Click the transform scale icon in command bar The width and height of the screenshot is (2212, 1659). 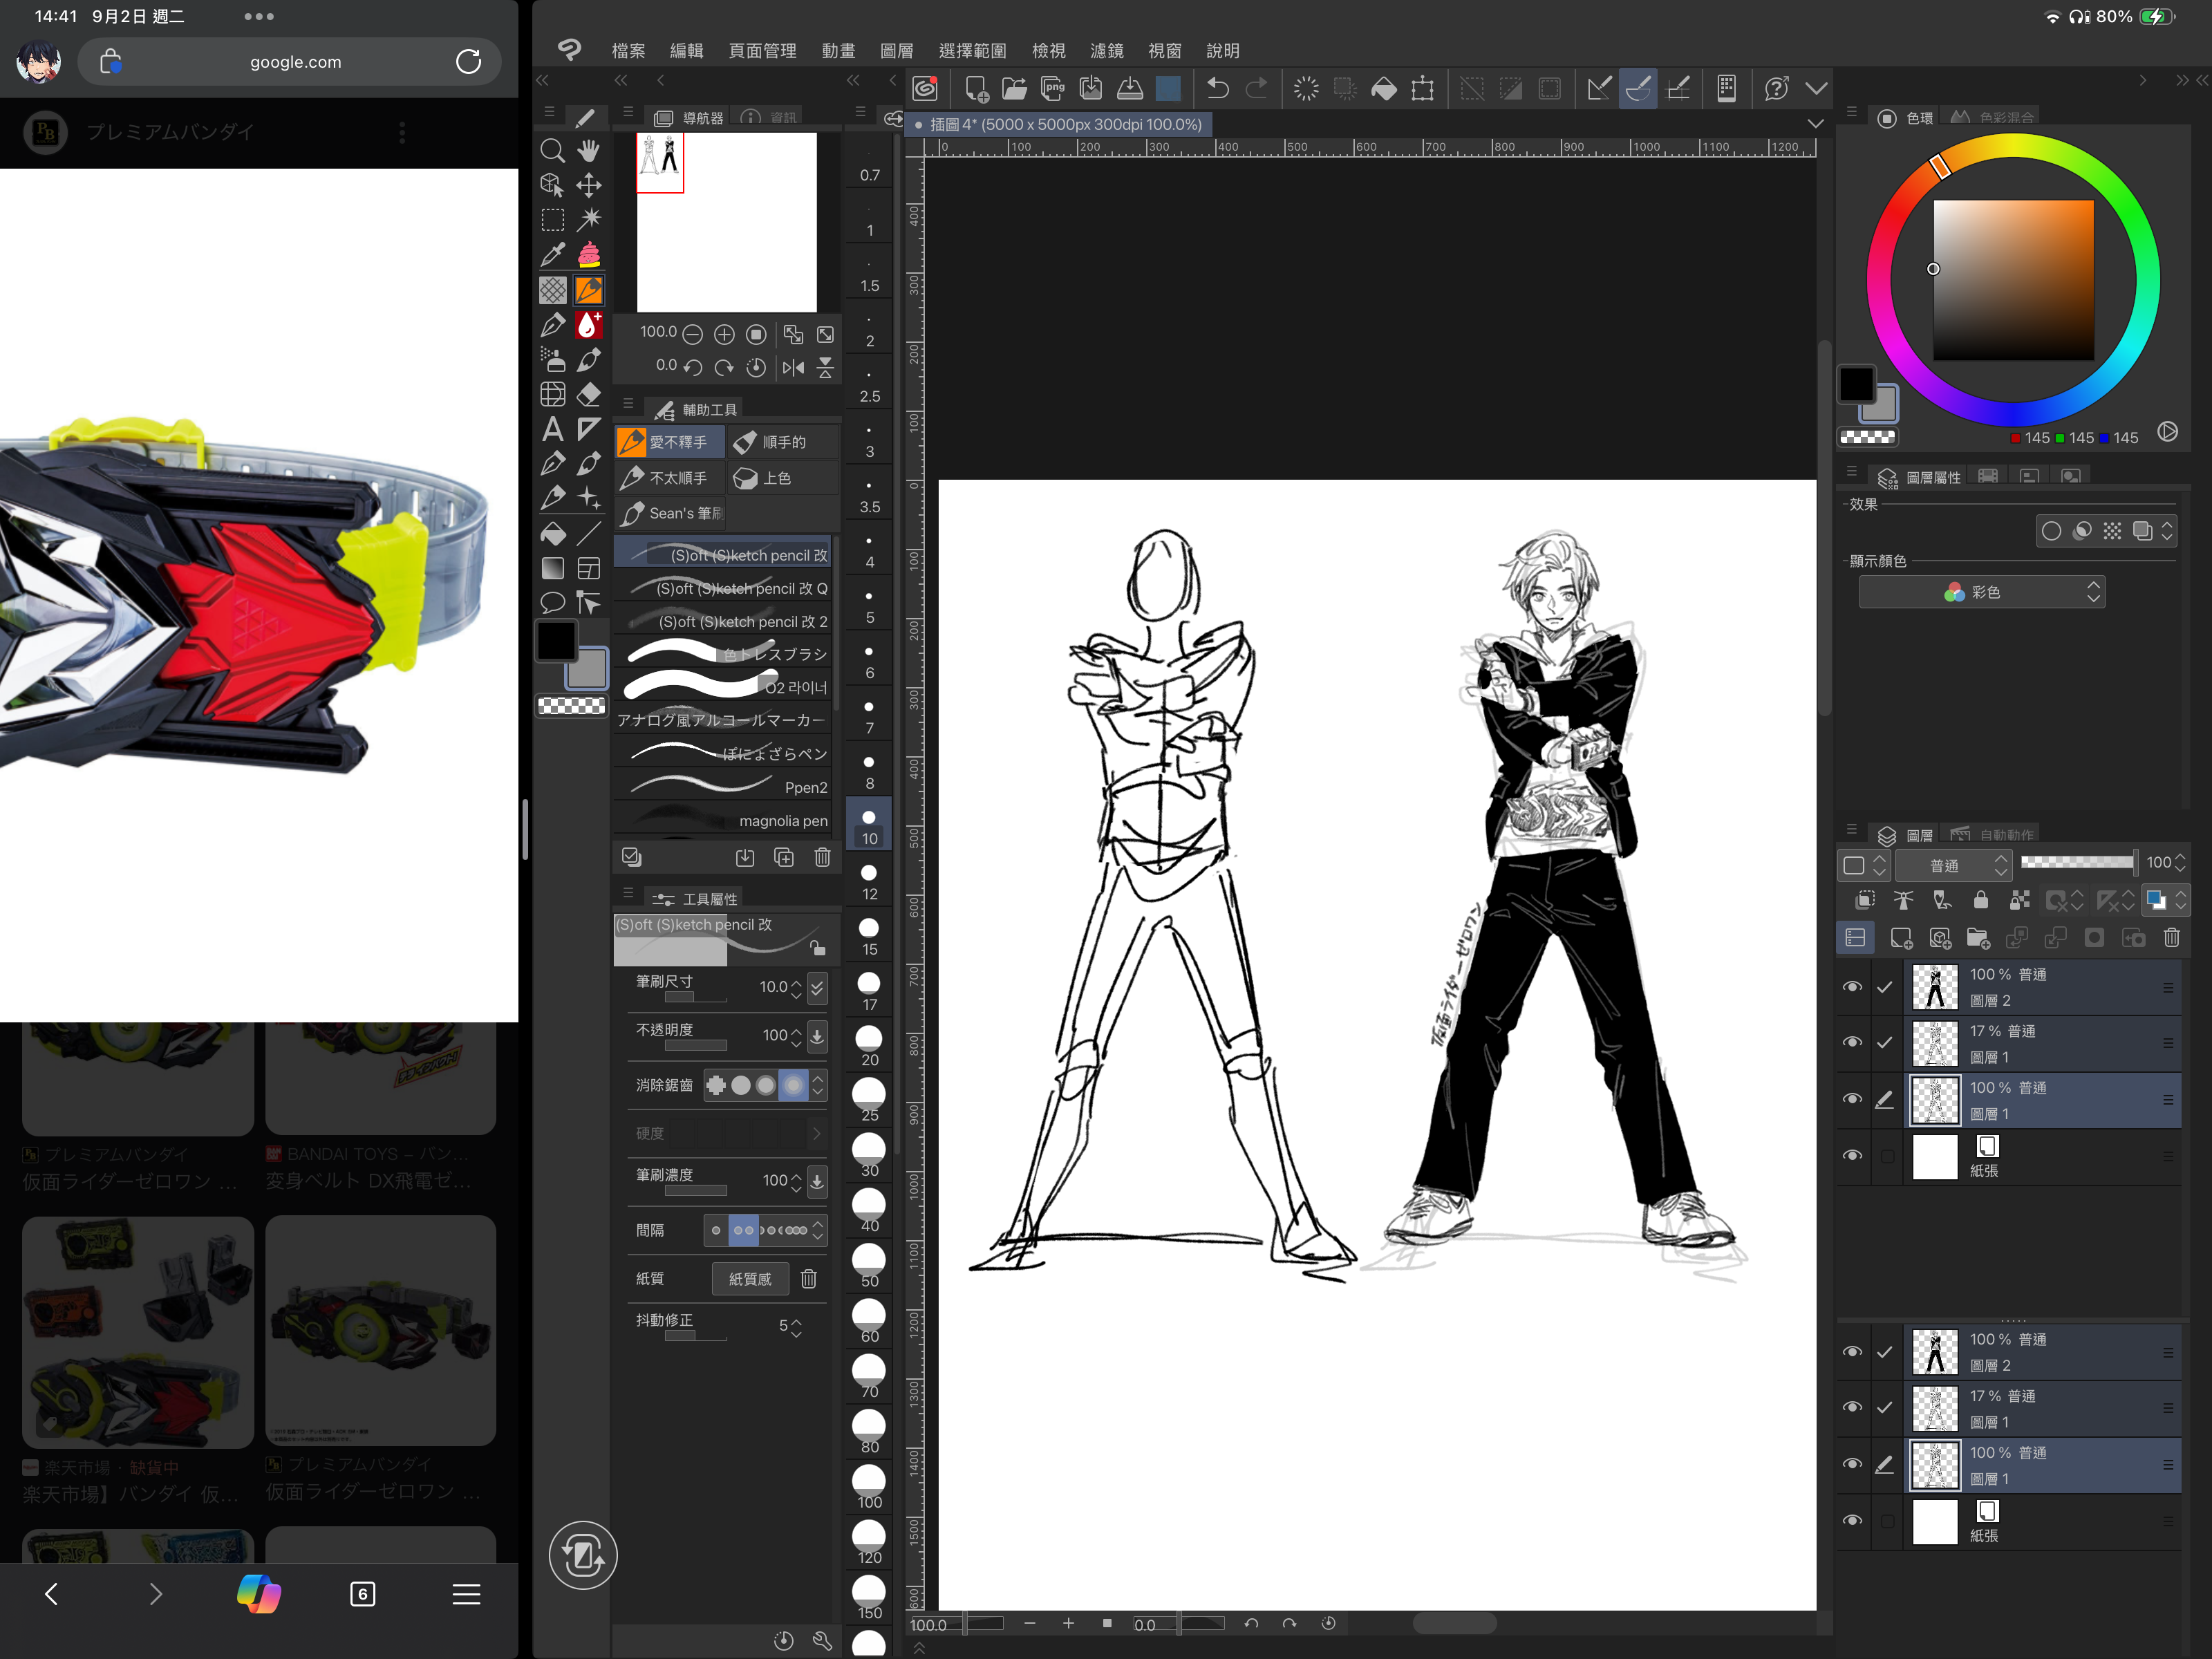point(1422,88)
